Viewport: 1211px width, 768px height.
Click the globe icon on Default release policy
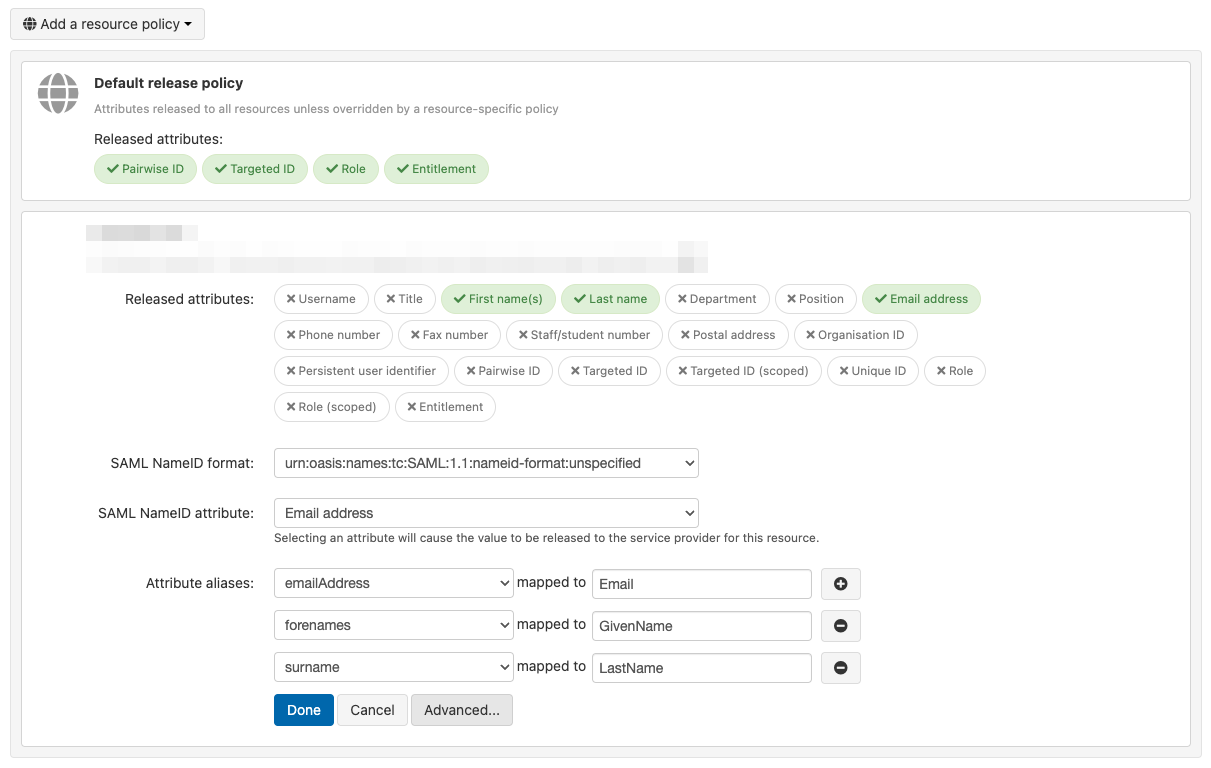click(57, 93)
